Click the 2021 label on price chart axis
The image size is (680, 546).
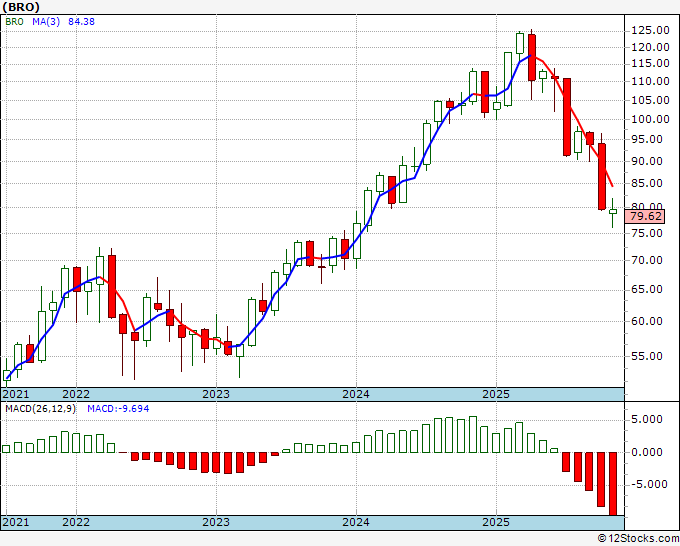16,394
